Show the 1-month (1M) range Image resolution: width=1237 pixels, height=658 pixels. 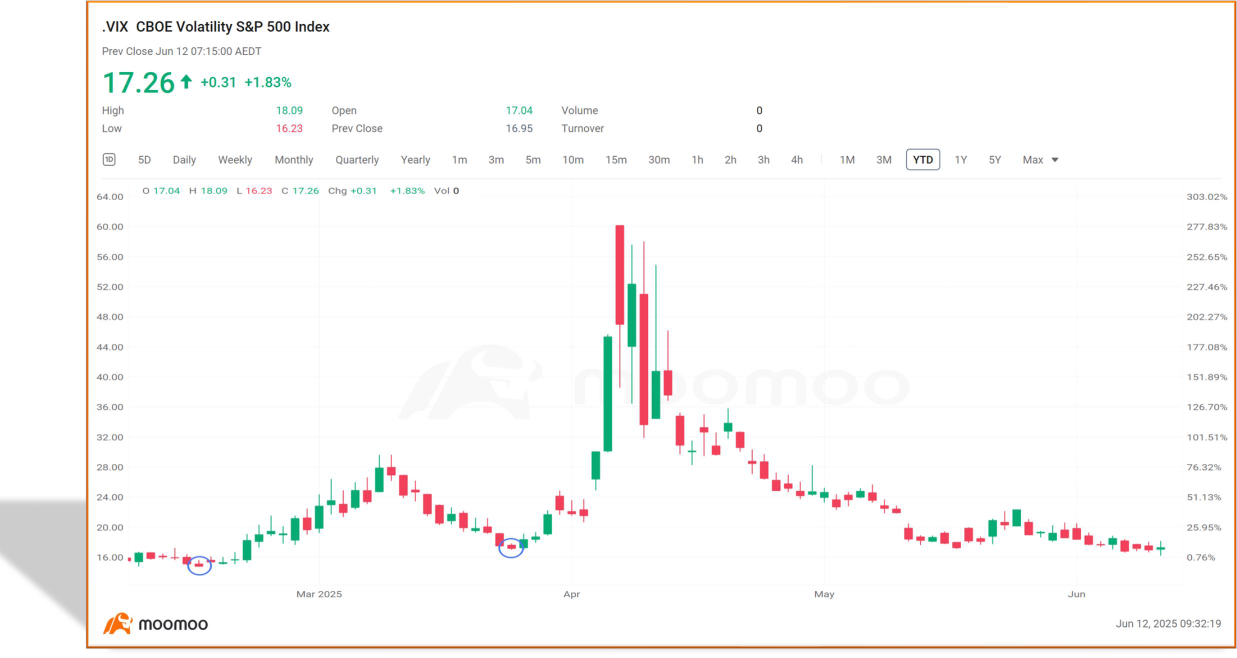tap(847, 160)
